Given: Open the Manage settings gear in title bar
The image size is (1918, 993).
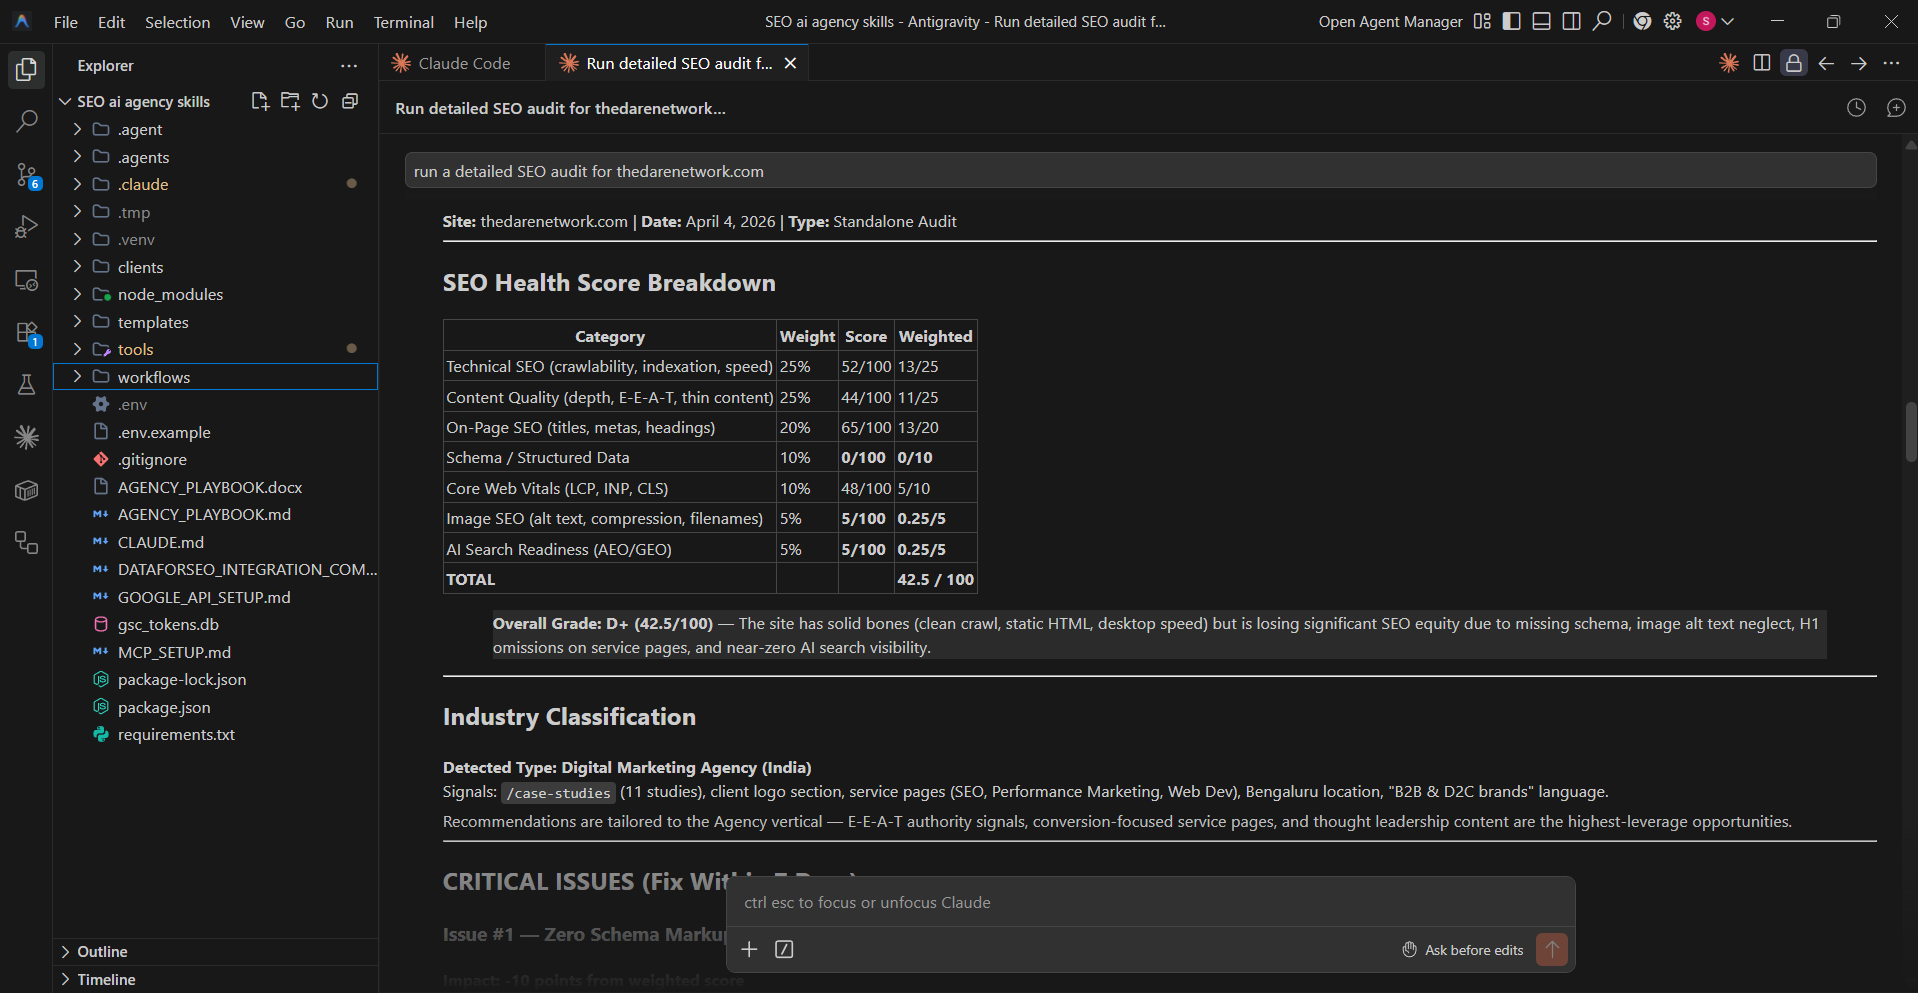Looking at the screenshot, I should pos(1672,21).
